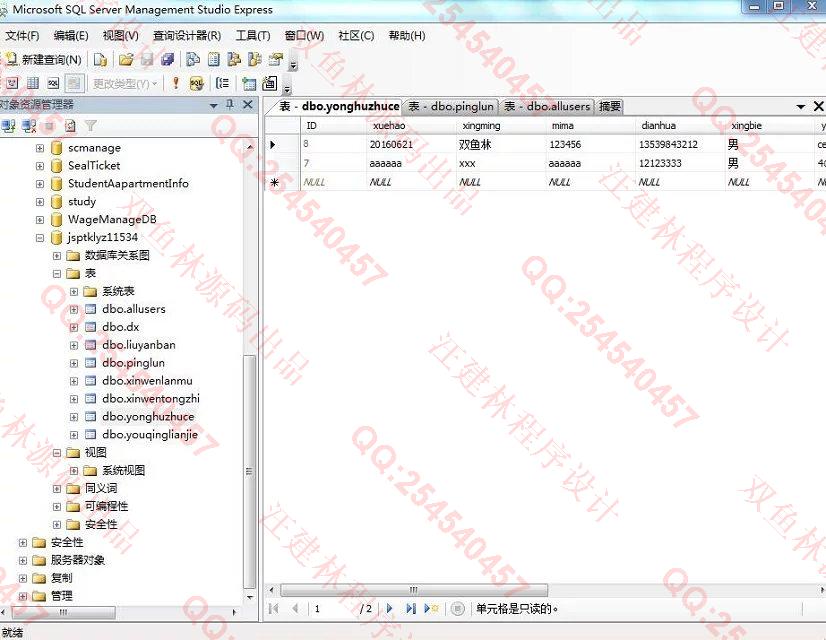The image size is (826, 640).
Task: Click the Execute SQL exclamation icon
Action: click(x=176, y=83)
